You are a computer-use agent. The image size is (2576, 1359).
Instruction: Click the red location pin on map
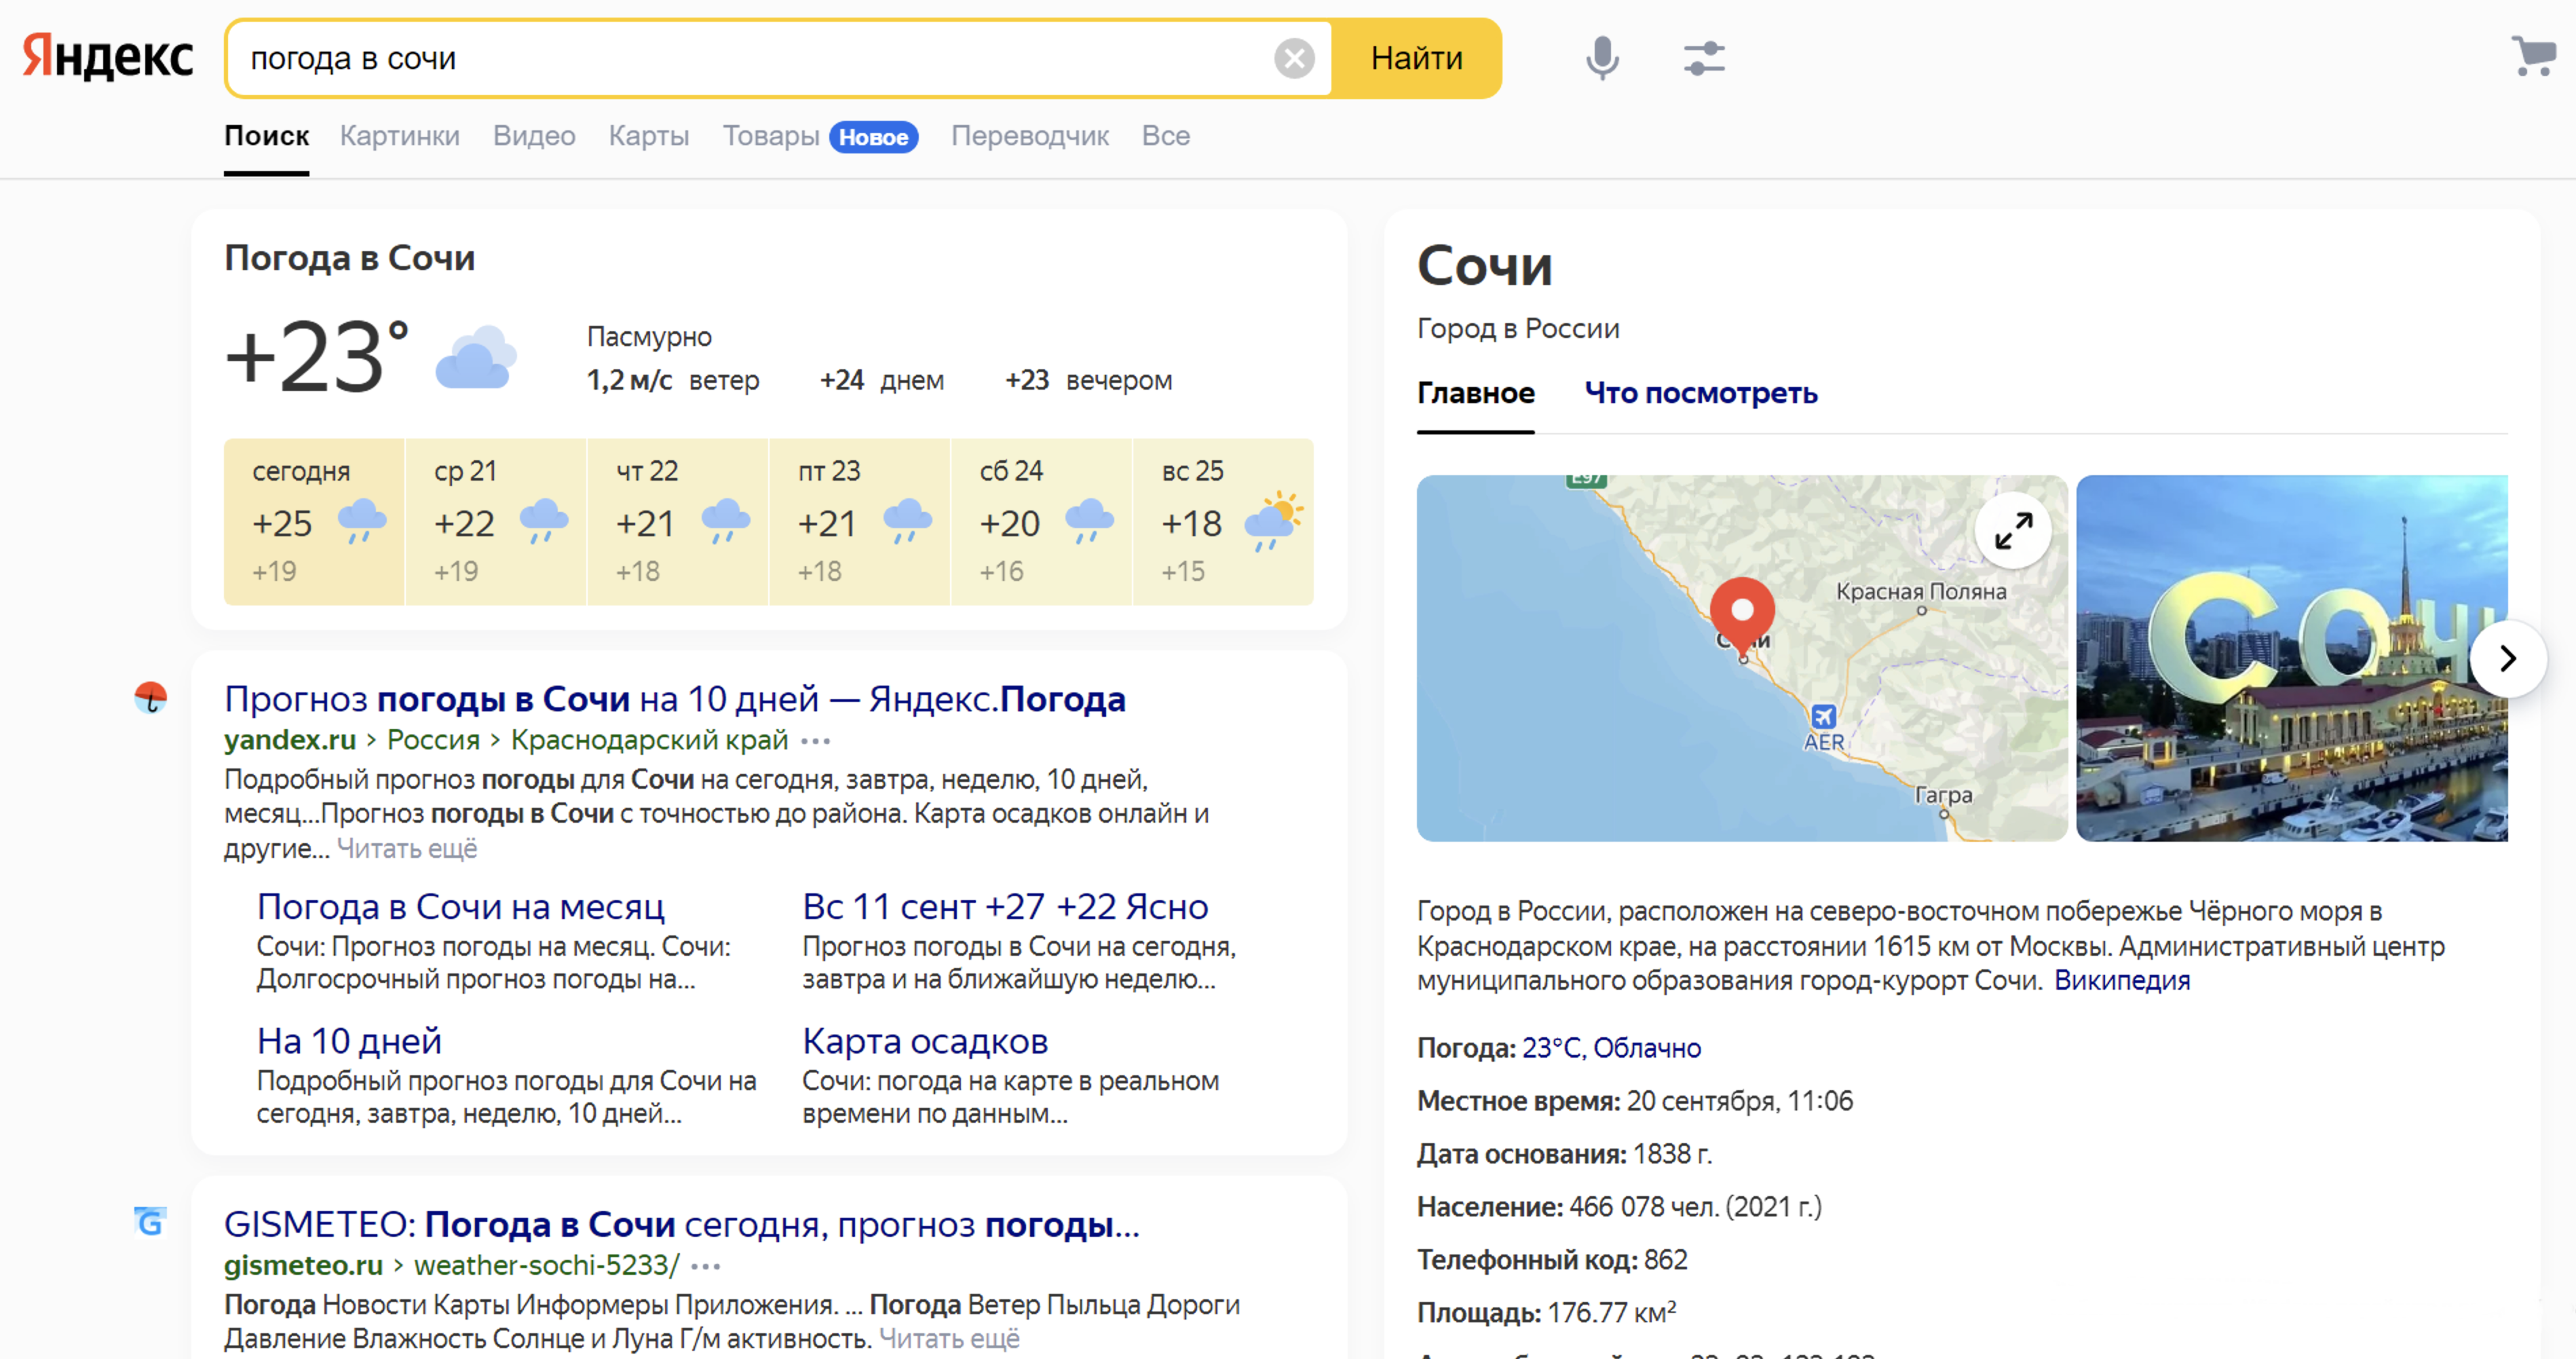[x=1742, y=614]
